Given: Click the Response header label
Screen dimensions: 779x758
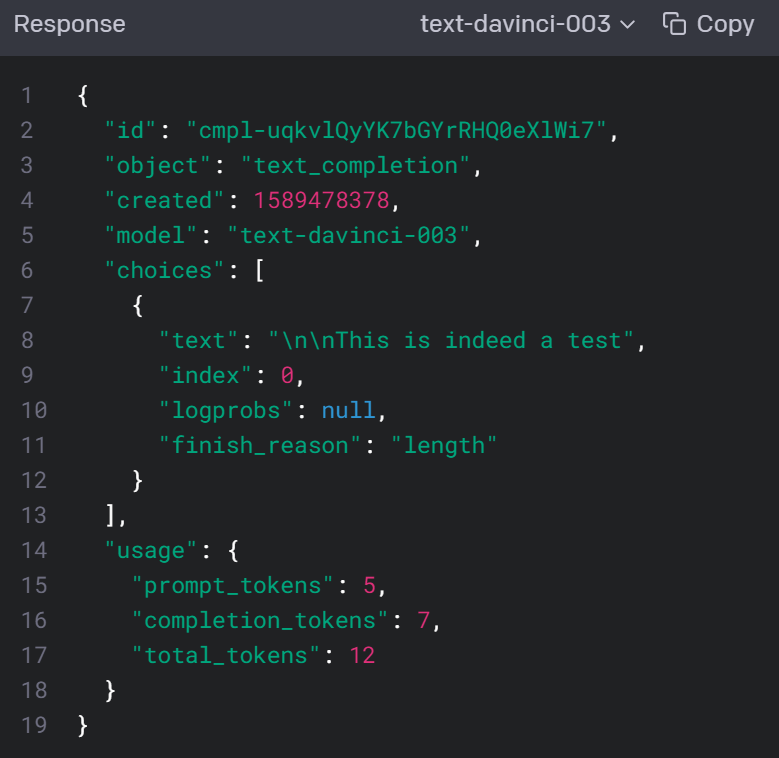Looking at the screenshot, I should pos(70,24).
